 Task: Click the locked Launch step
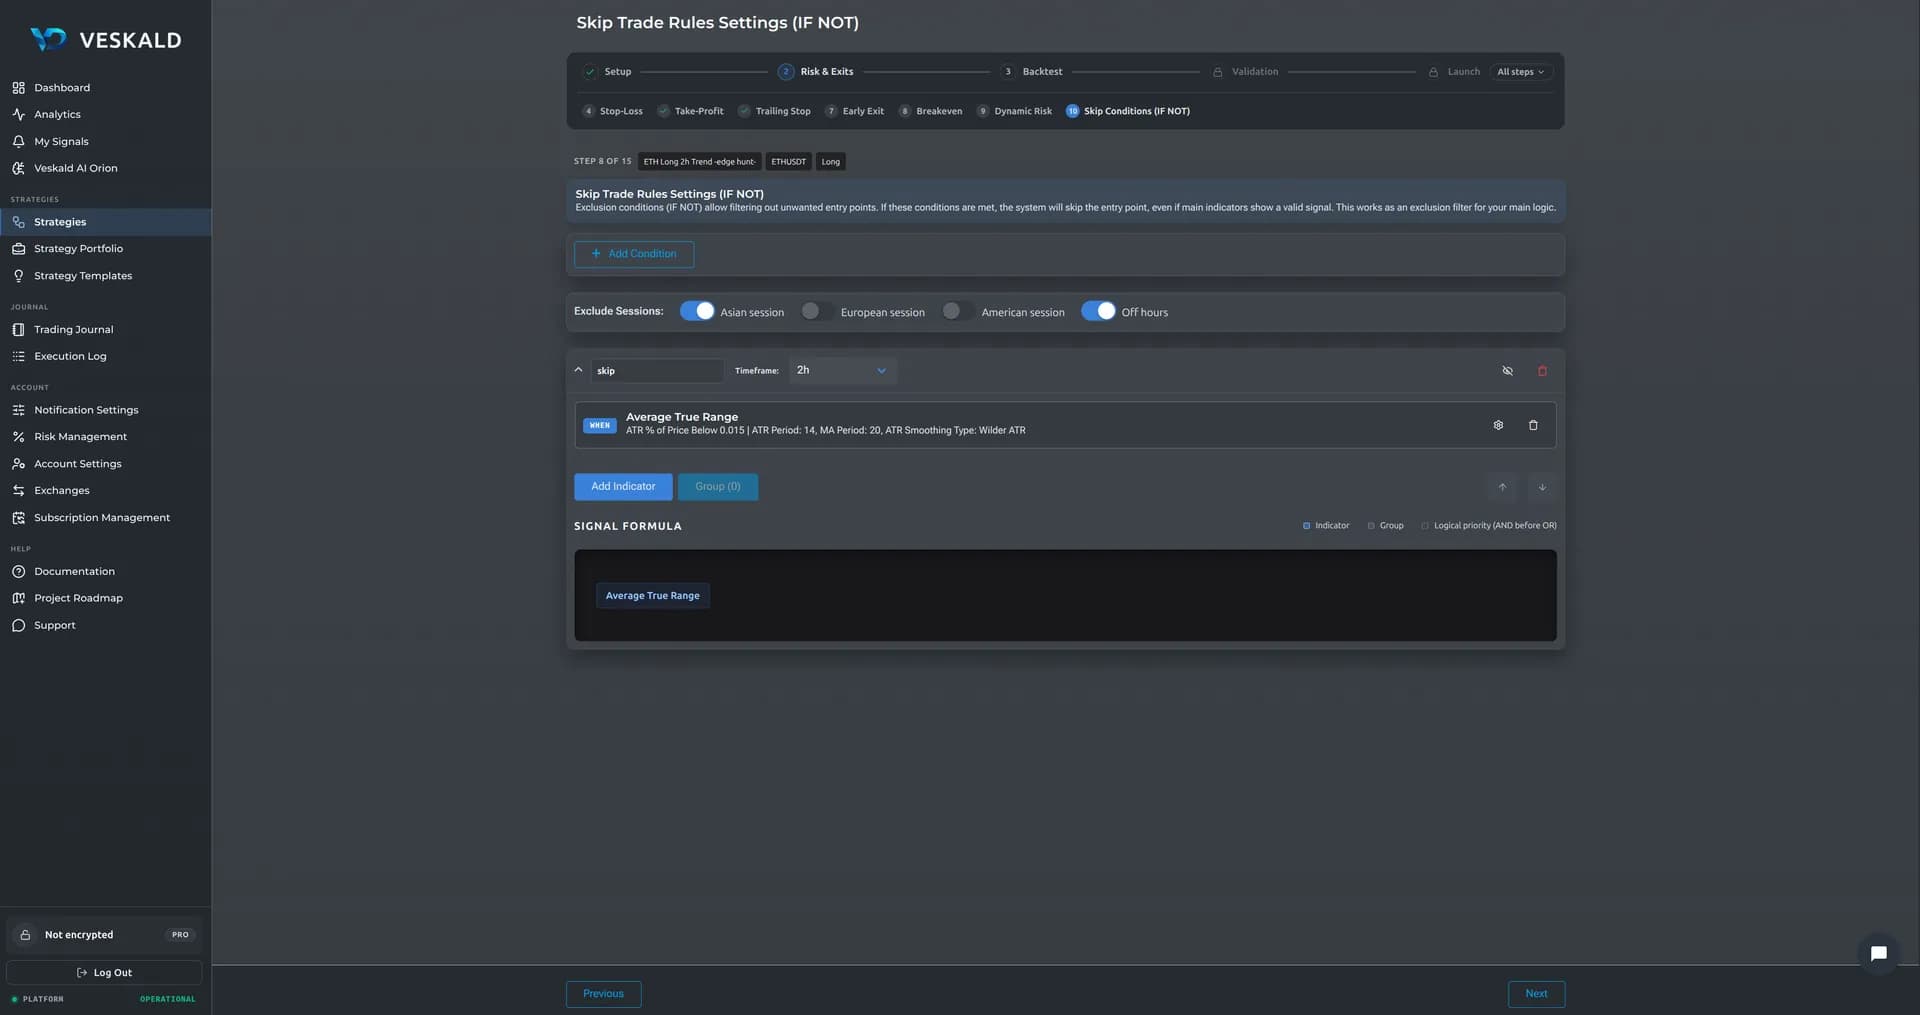pos(1454,72)
